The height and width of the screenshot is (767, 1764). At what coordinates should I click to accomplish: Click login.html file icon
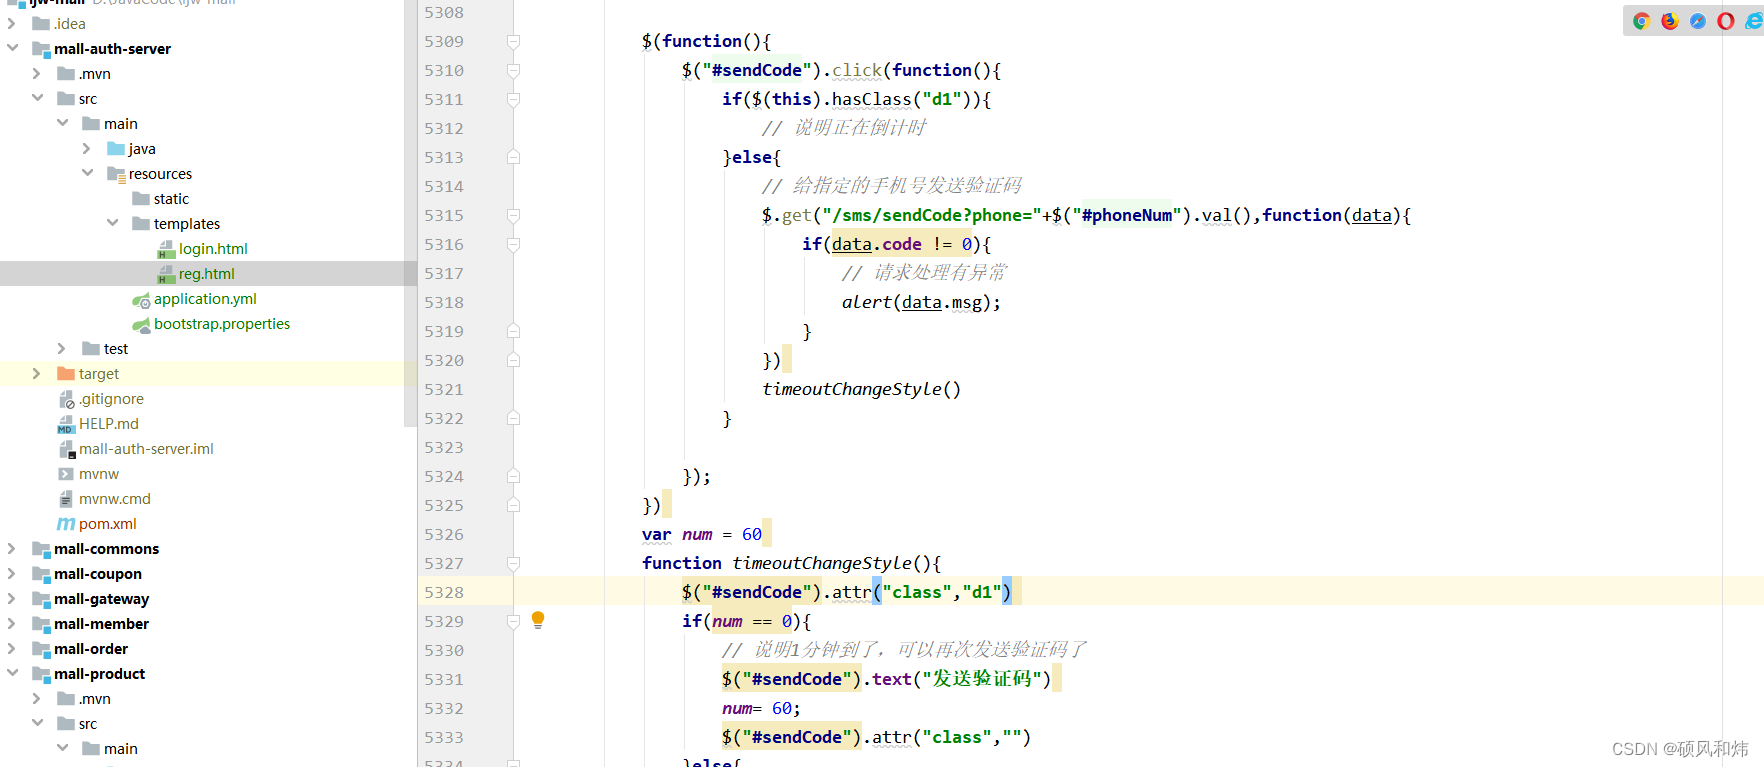166,249
